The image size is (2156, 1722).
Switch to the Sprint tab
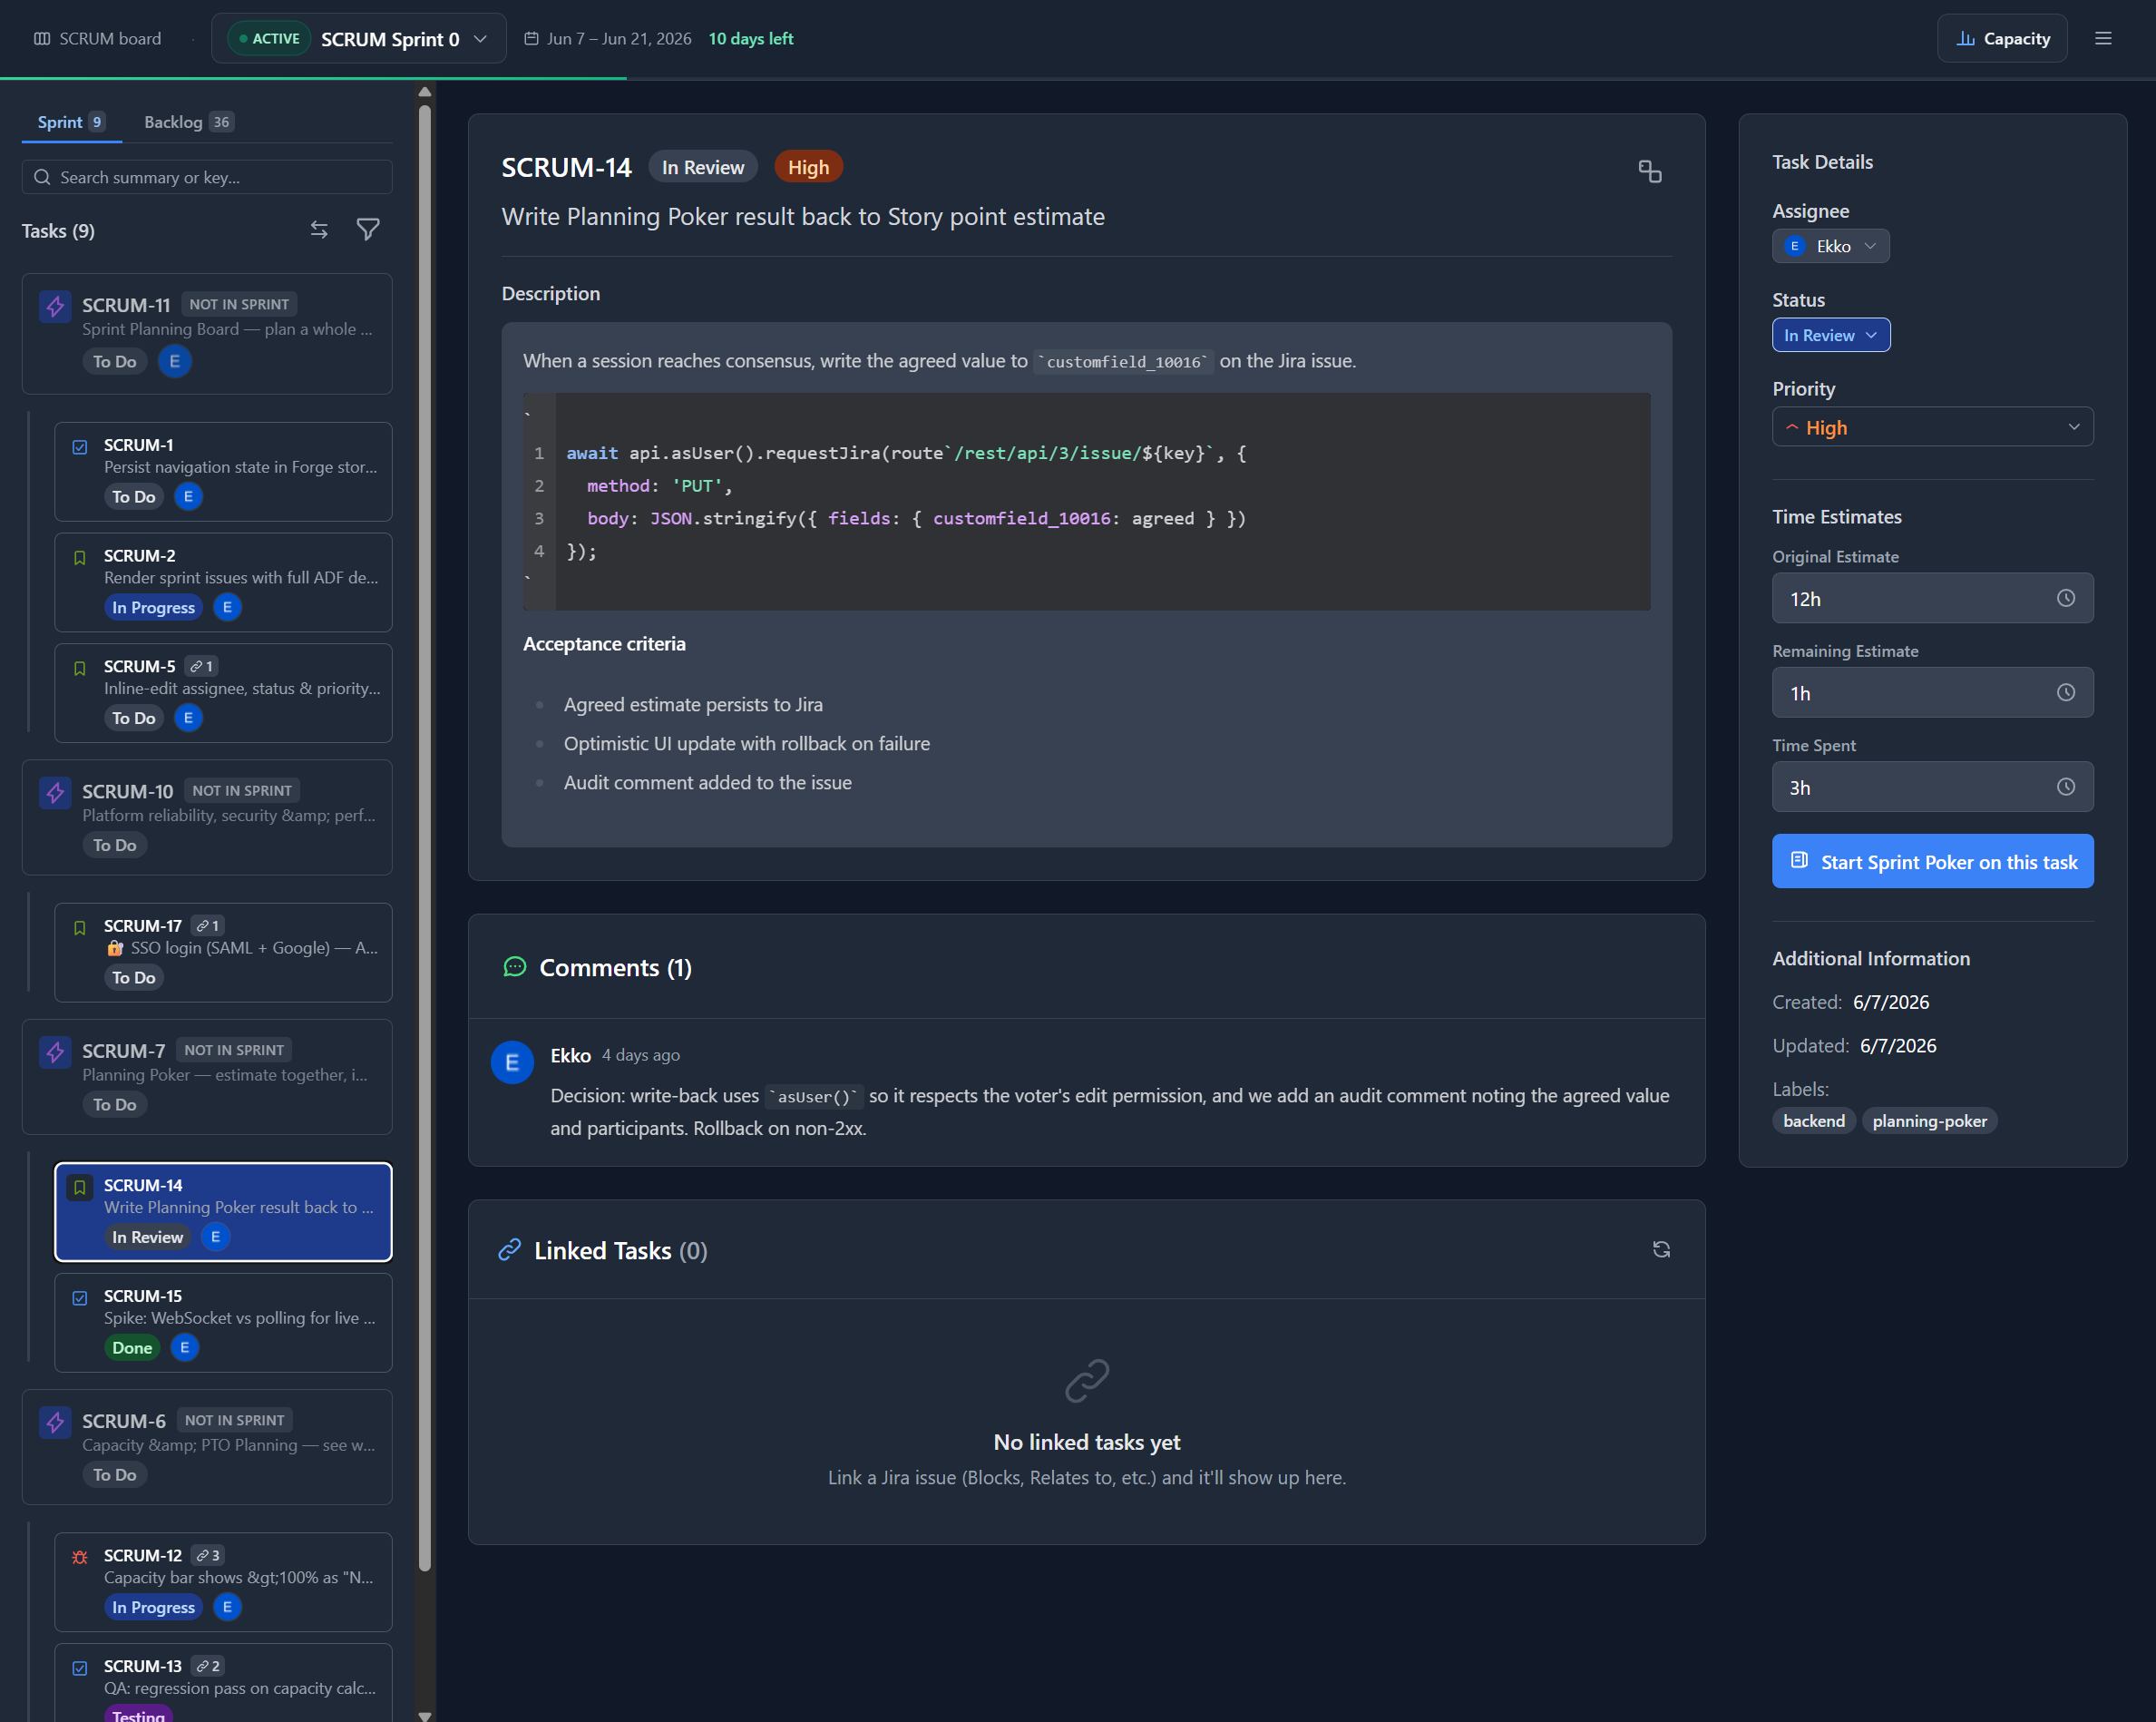[x=71, y=122]
